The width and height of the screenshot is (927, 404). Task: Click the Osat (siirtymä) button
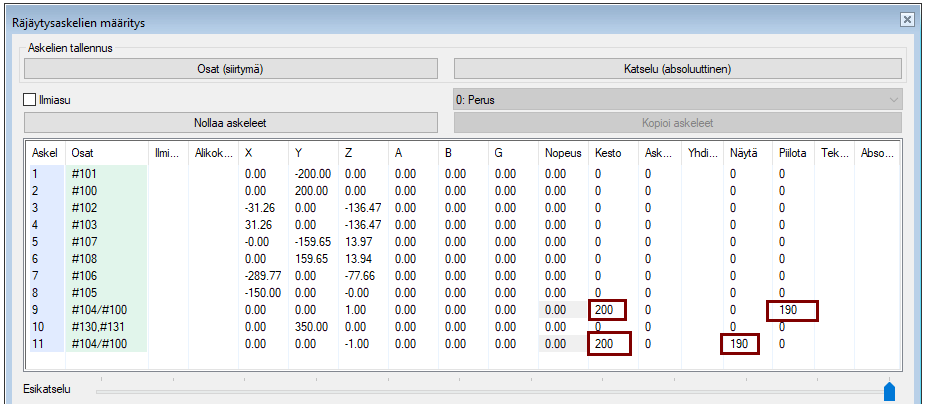[231, 68]
